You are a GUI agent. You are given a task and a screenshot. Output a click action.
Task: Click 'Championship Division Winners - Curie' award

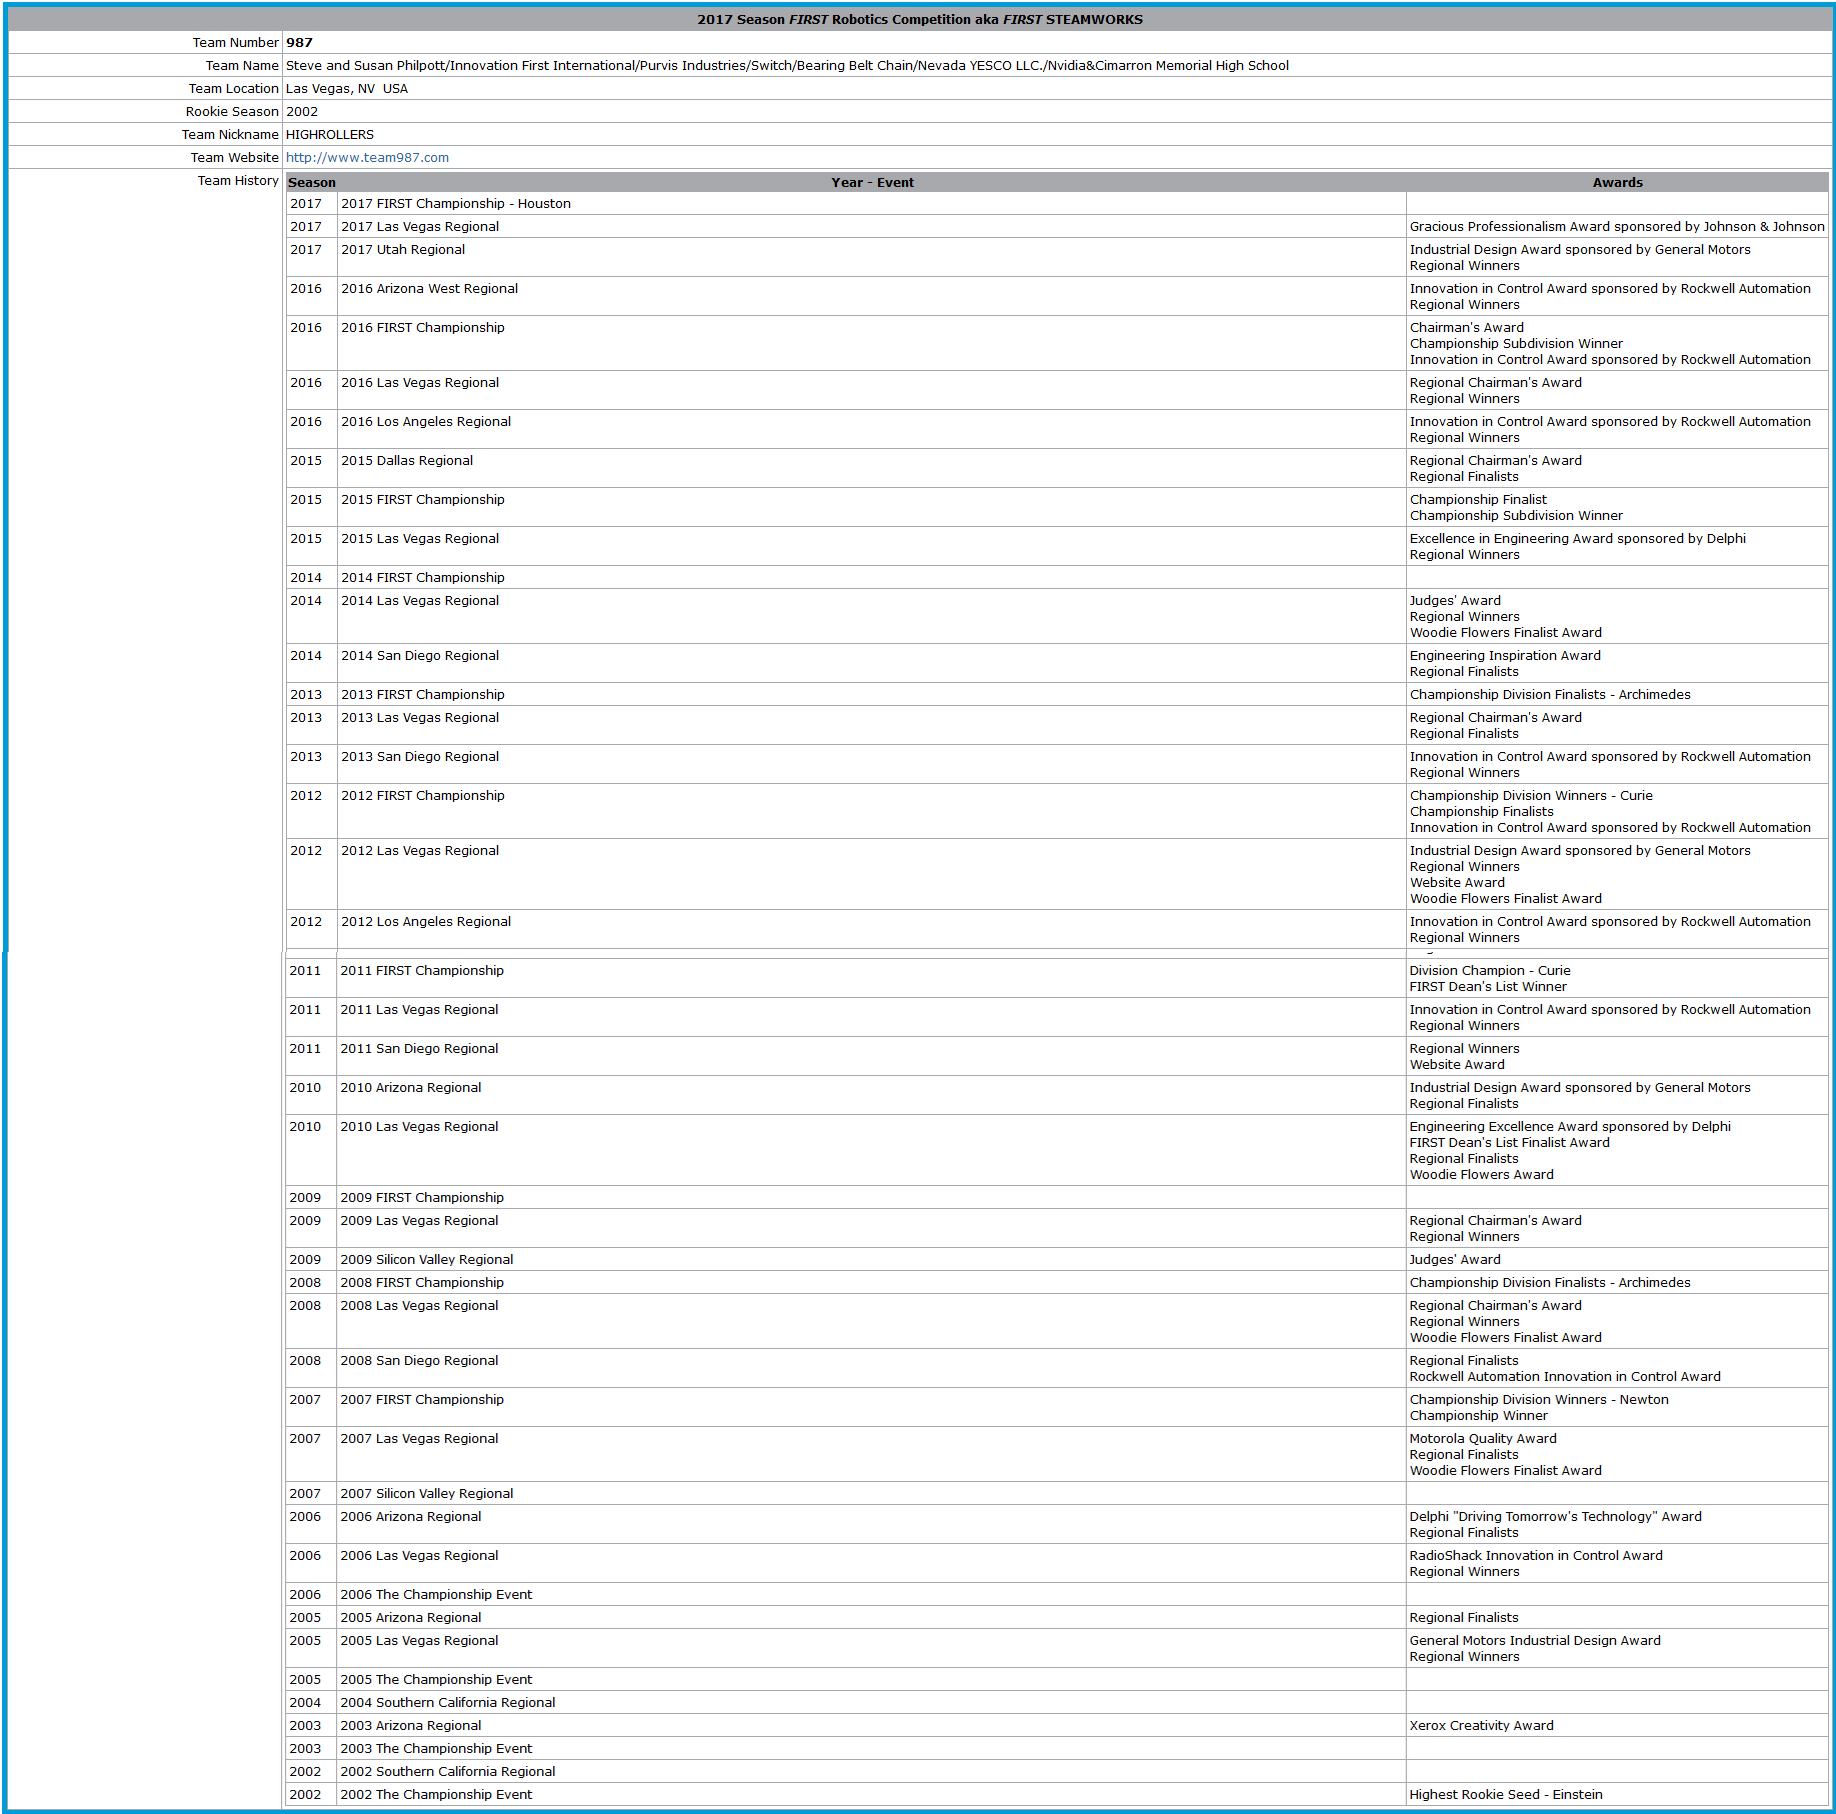point(1531,796)
